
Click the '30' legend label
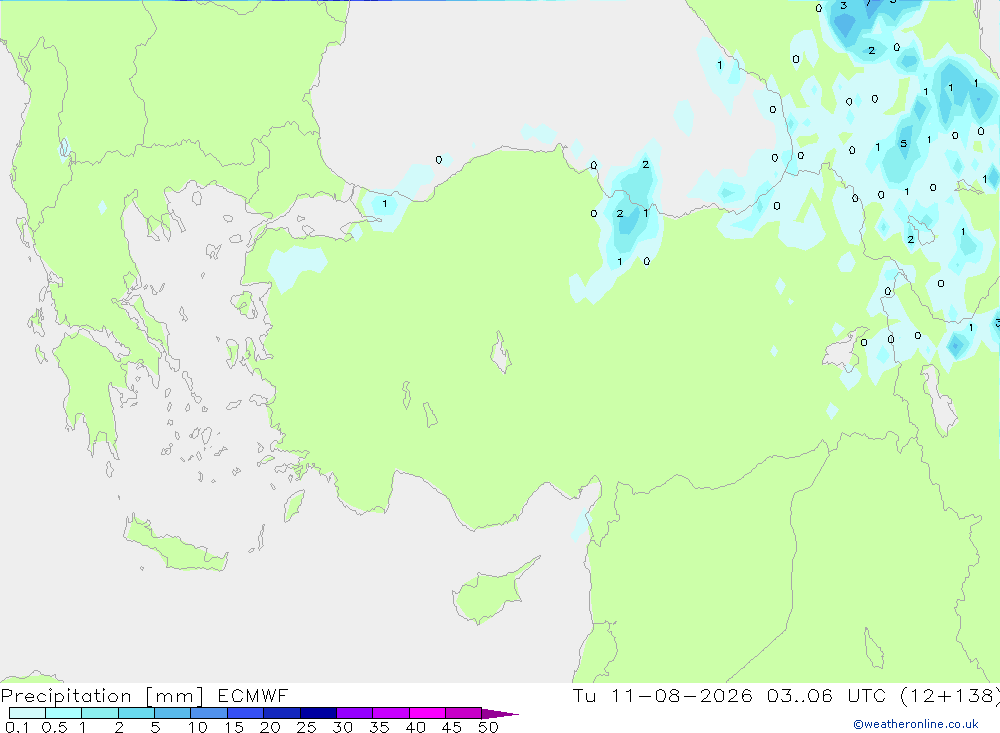click(342, 727)
